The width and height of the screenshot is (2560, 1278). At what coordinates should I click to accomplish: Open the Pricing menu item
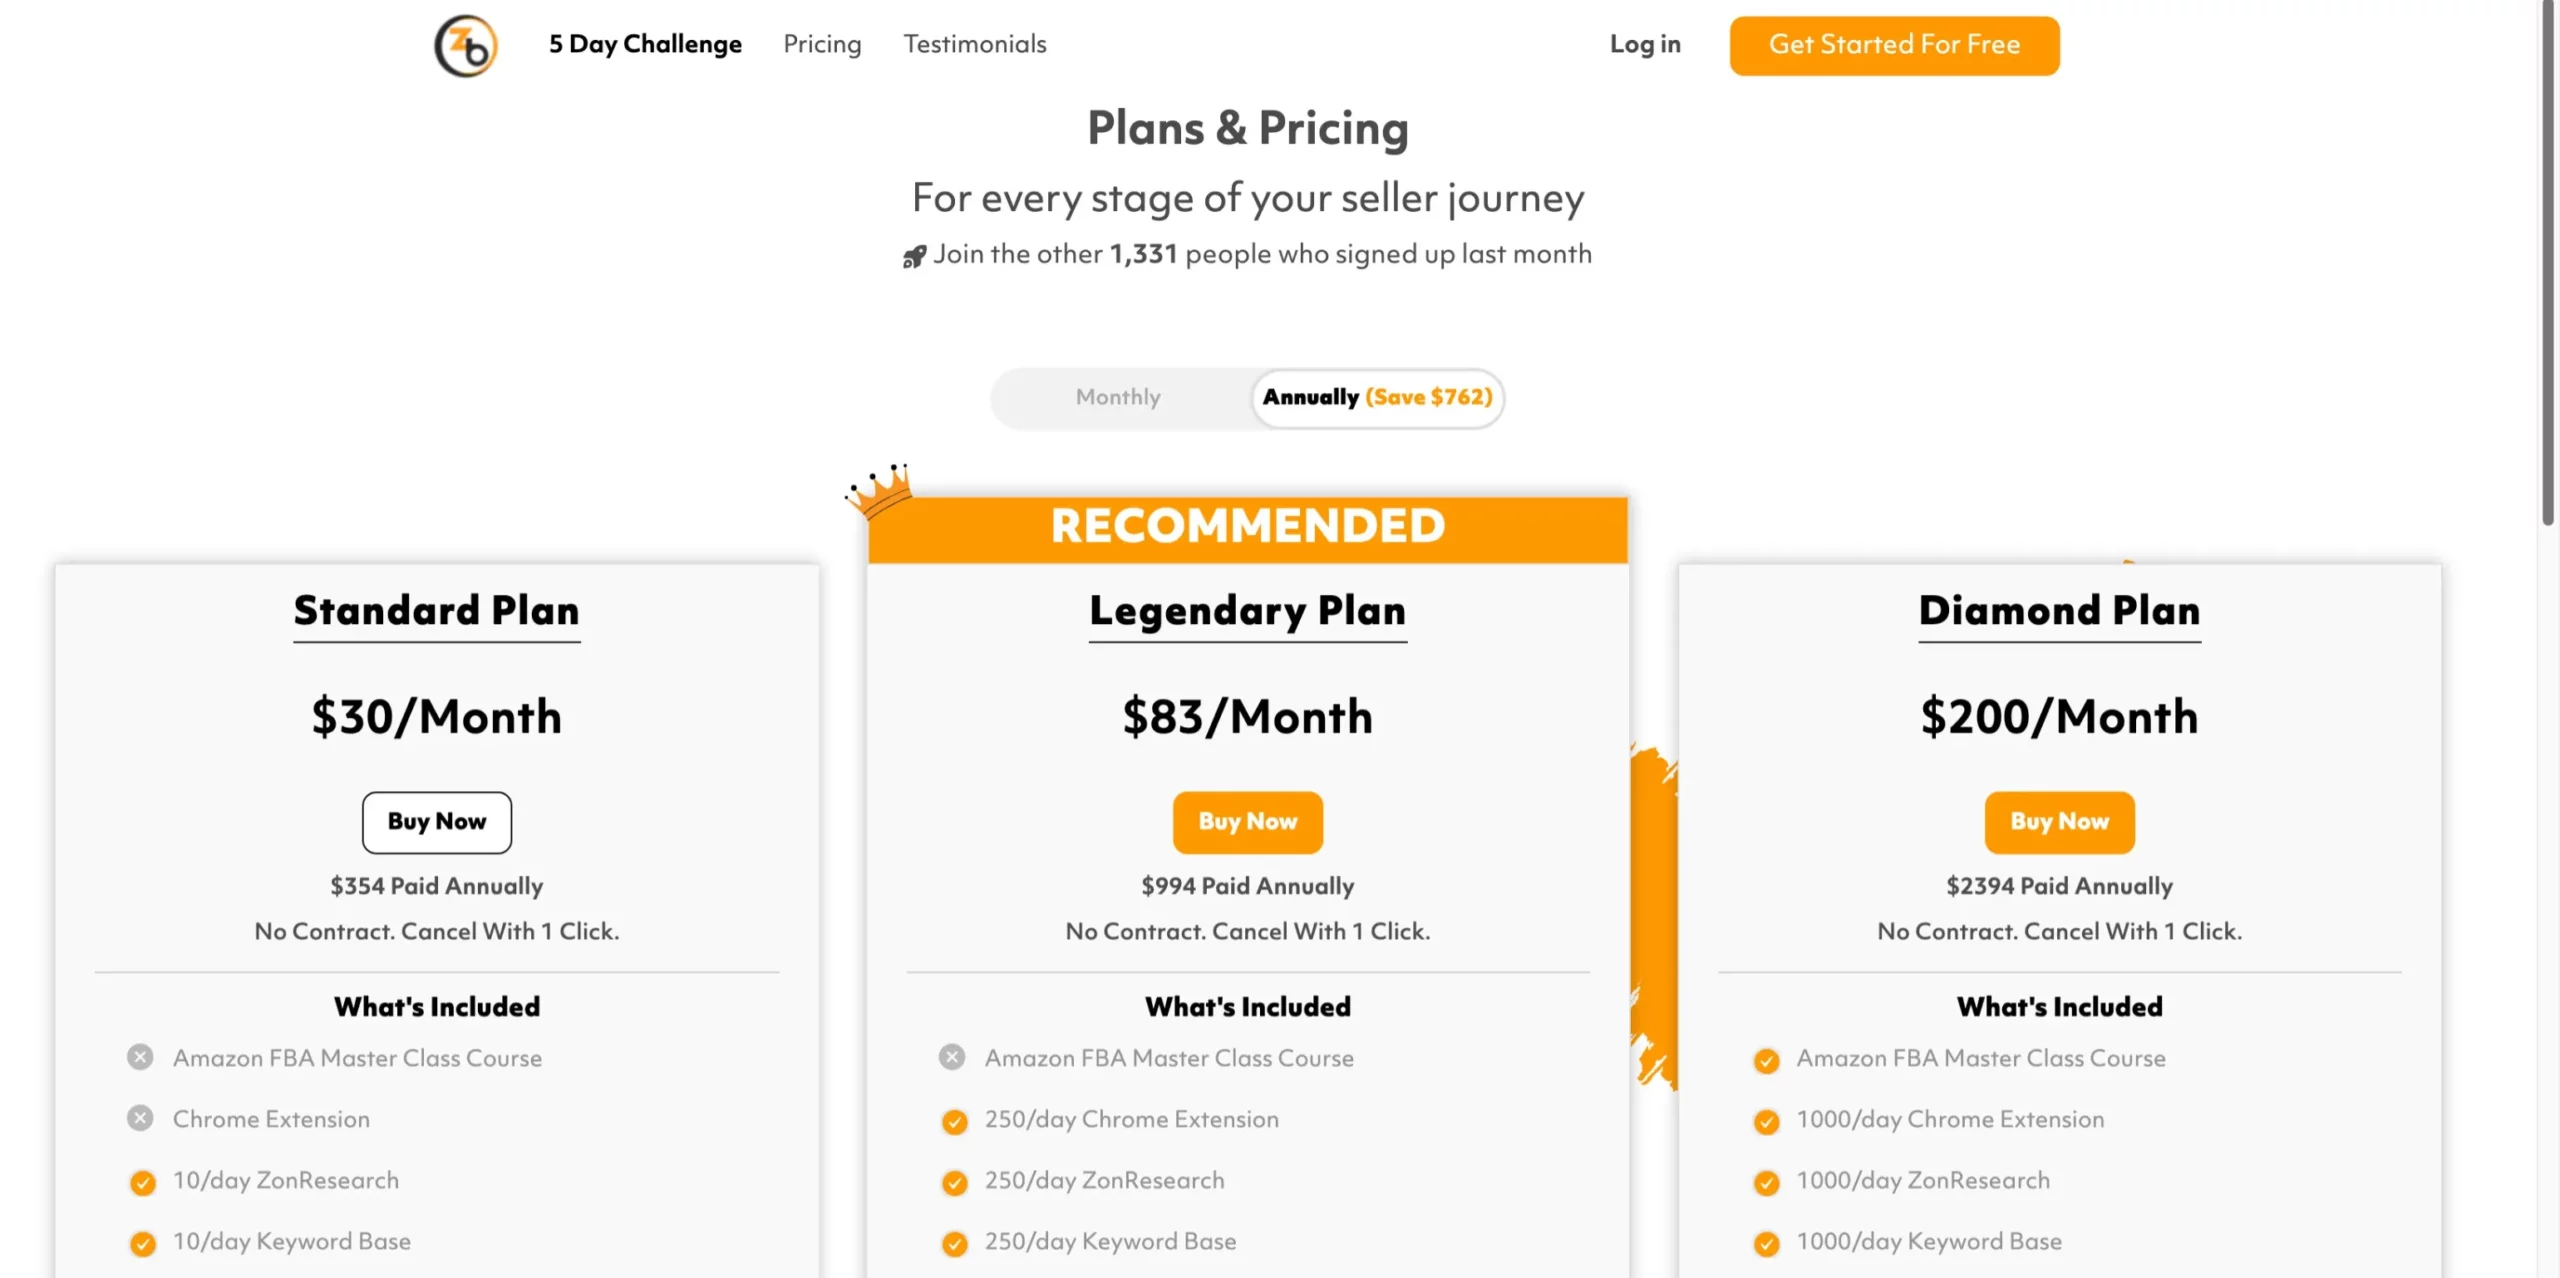(x=822, y=44)
